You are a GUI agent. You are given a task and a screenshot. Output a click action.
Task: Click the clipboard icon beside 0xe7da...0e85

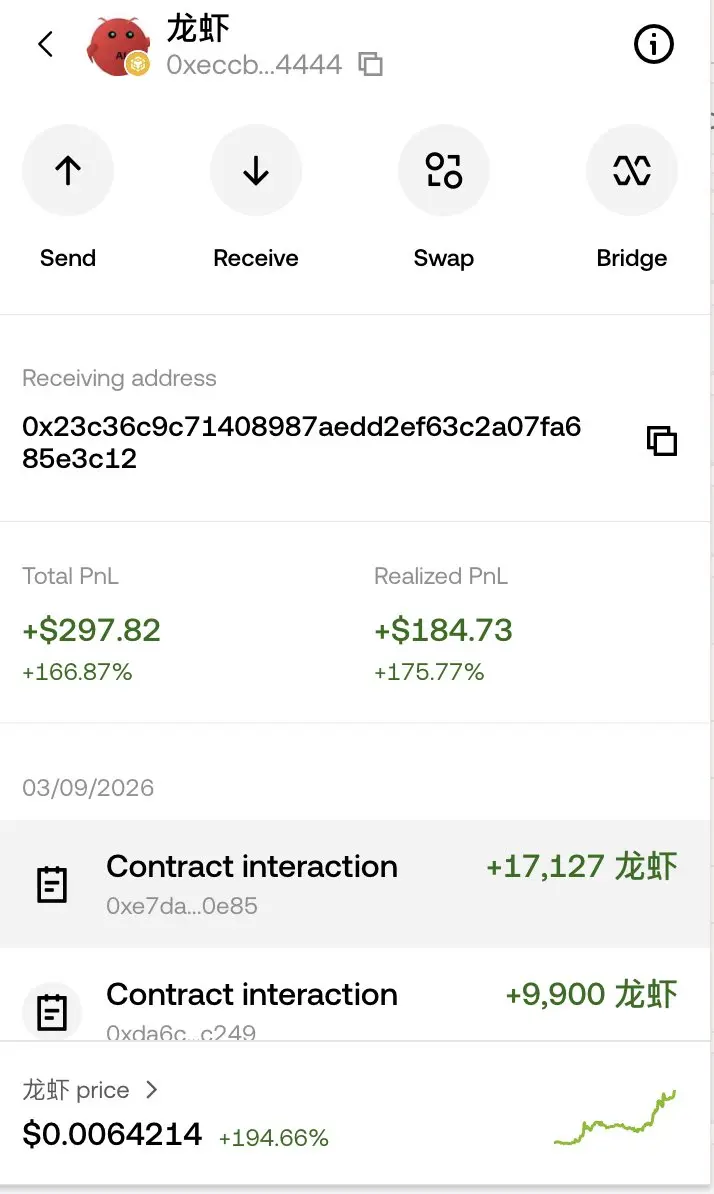52,884
